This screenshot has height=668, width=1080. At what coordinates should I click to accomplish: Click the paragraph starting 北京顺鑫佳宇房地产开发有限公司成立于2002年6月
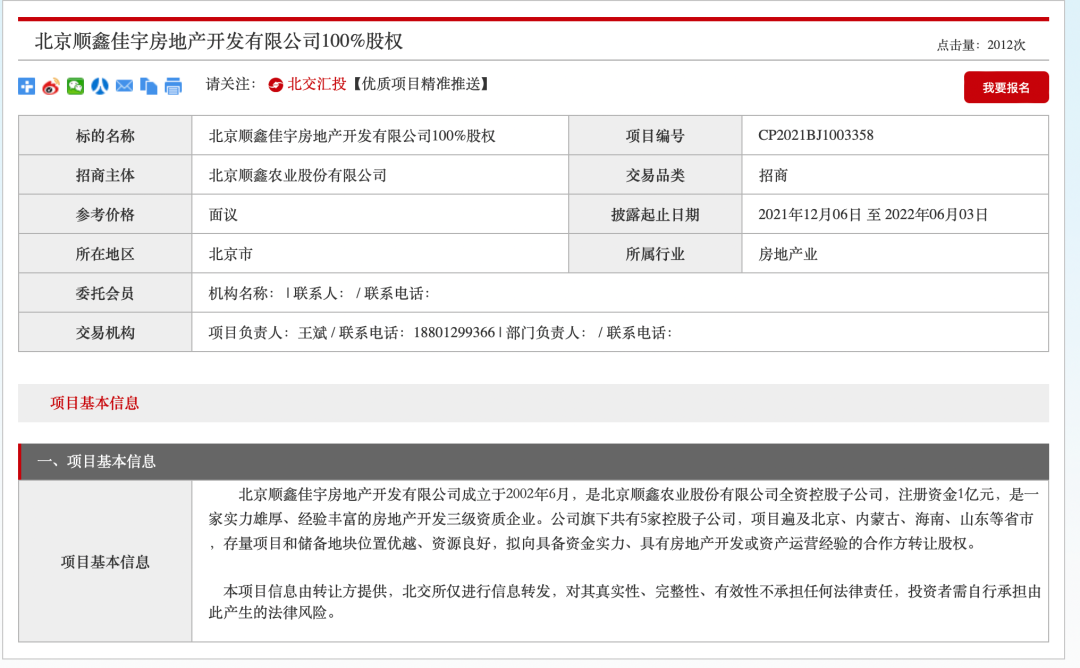625,519
